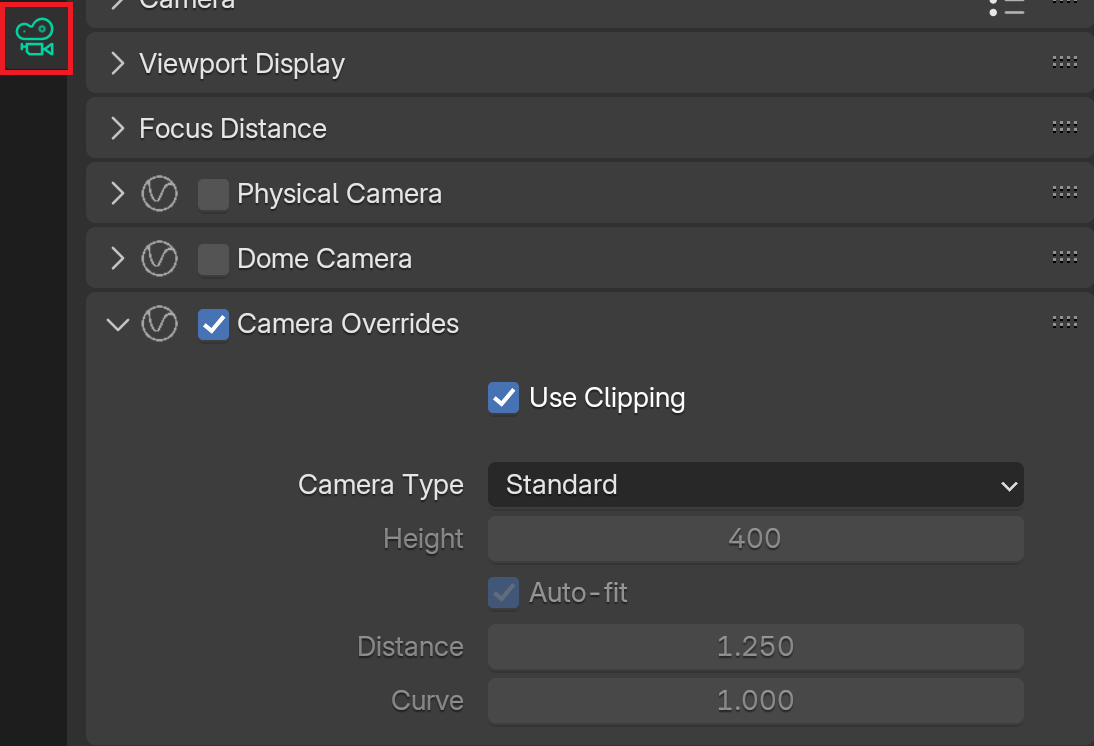Screen dimensions: 1094x746
Task: Expand the Dome Camera panel
Action: pyautogui.click(x=118, y=258)
